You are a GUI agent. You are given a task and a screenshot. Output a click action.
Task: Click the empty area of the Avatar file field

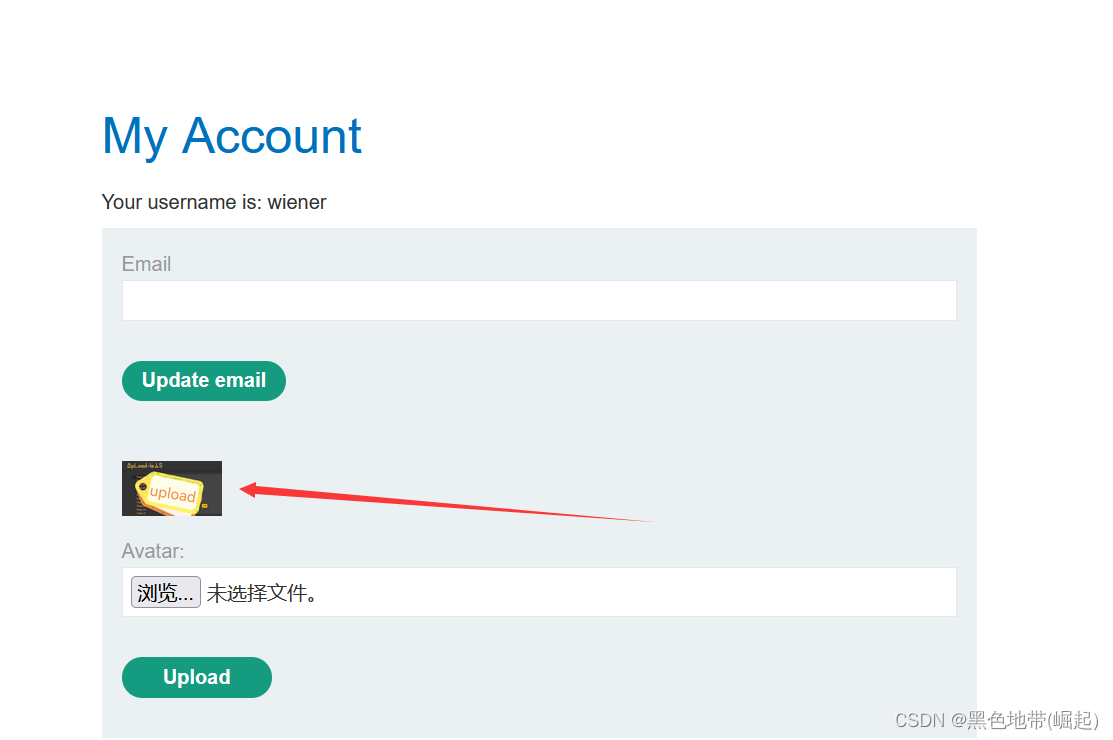639,592
